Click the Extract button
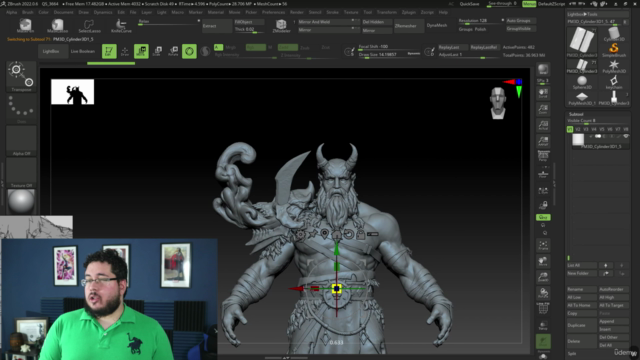 coord(217,26)
